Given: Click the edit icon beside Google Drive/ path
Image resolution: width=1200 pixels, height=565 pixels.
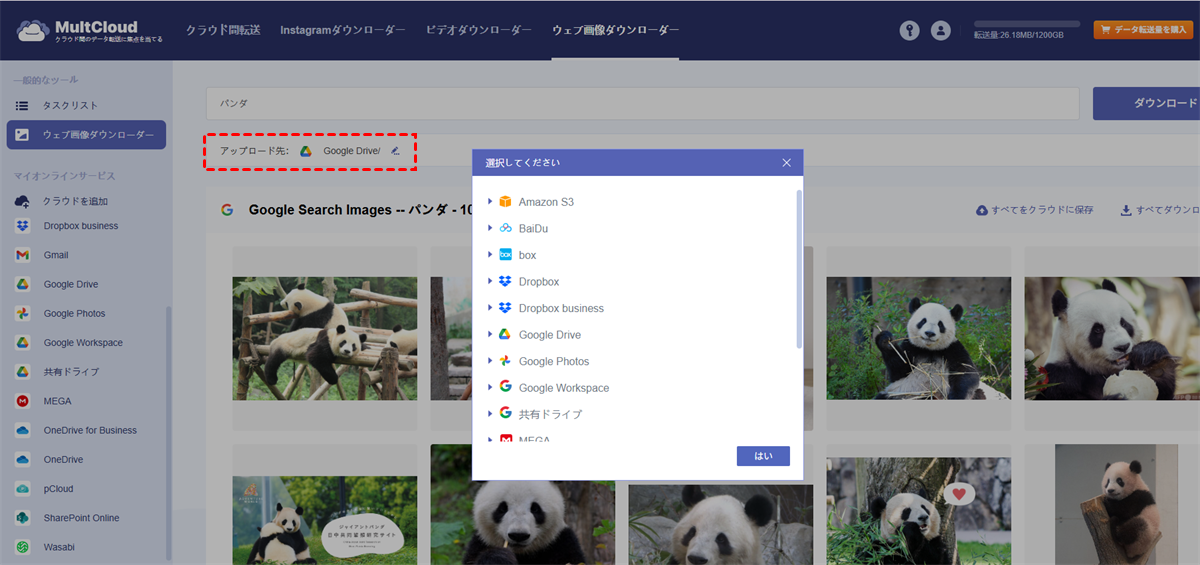Looking at the screenshot, I should click(x=395, y=151).
